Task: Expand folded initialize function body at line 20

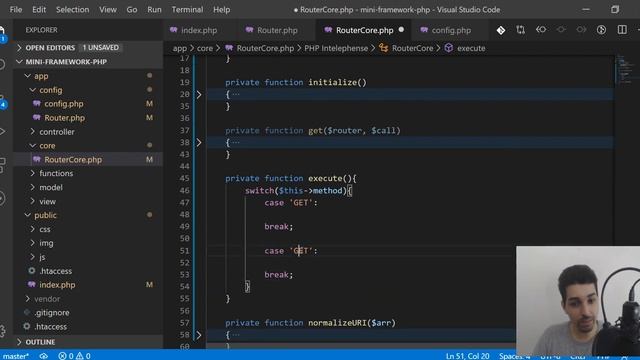Action: (199, 95)
